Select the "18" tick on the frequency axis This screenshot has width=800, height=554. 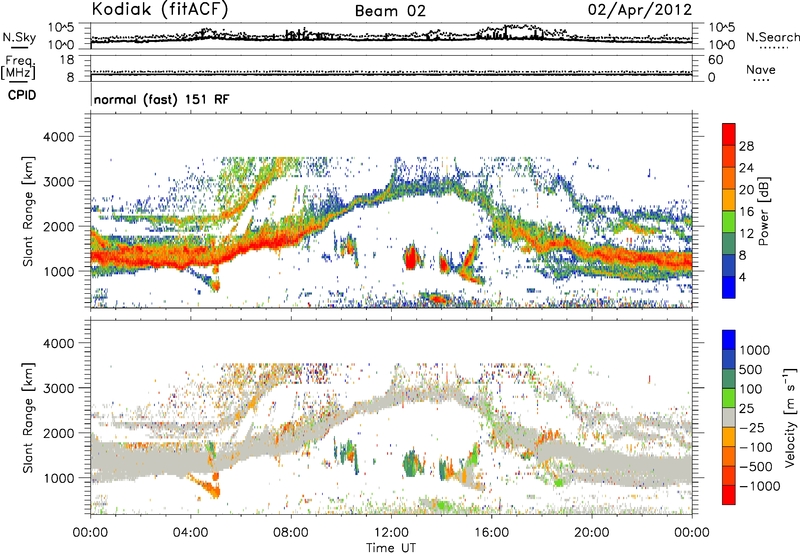[67, 60]
